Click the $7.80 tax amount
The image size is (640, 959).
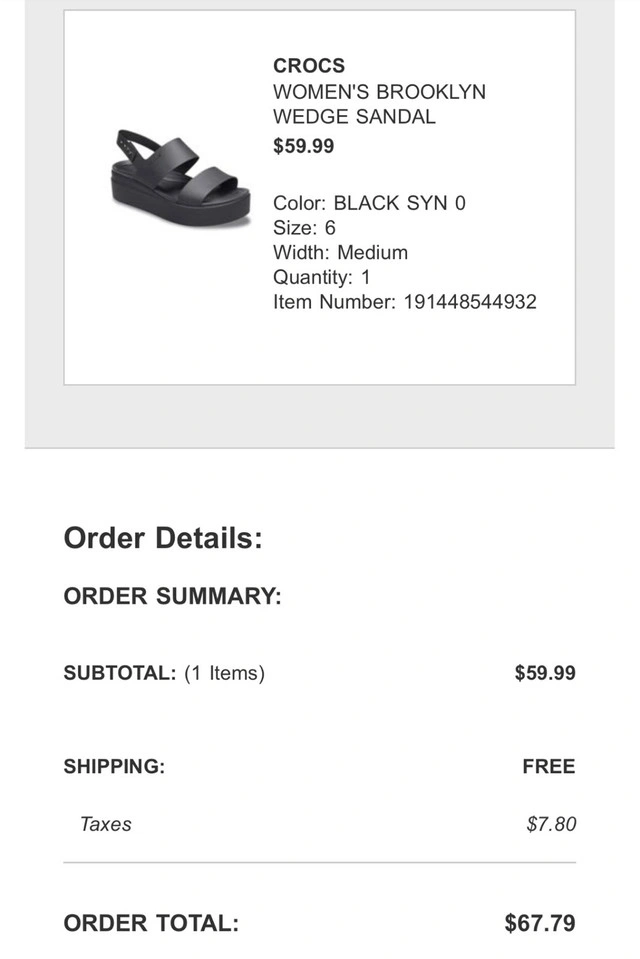pyautogui.click(x=551, y=824)
